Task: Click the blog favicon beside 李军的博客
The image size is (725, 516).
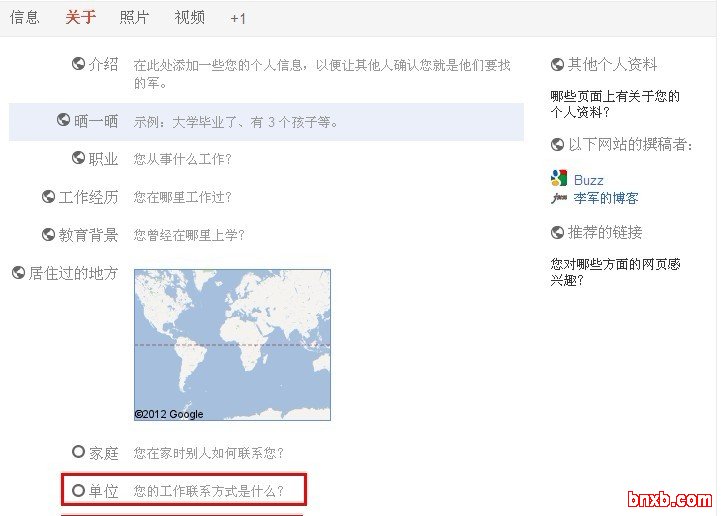Action: [x=559, y=198]
